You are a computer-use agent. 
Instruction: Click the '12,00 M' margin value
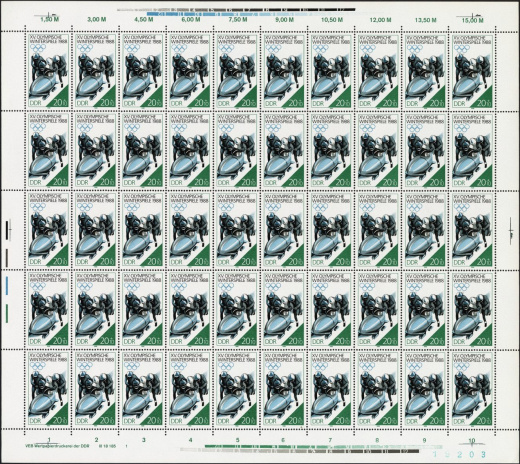(x=380, y=20)
